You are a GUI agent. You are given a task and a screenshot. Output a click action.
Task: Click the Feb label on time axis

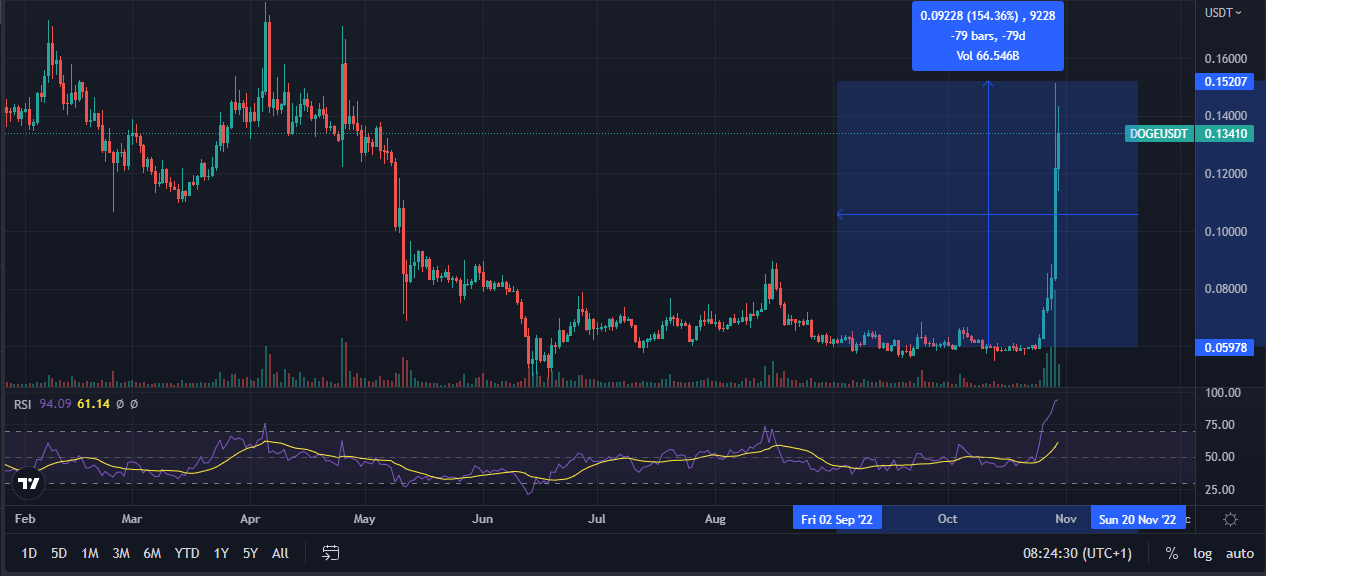point(27,519)
